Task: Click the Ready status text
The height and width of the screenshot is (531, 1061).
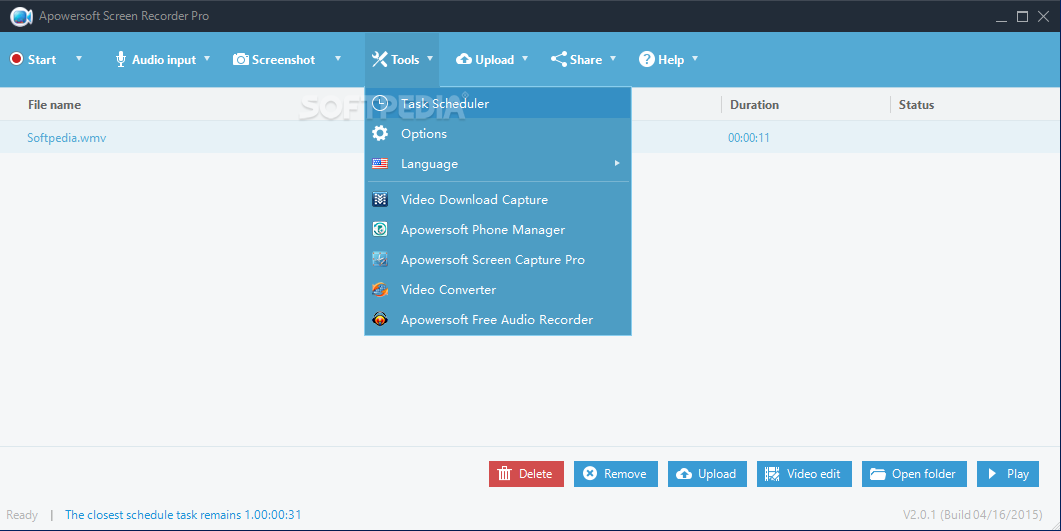Action: 22,515
